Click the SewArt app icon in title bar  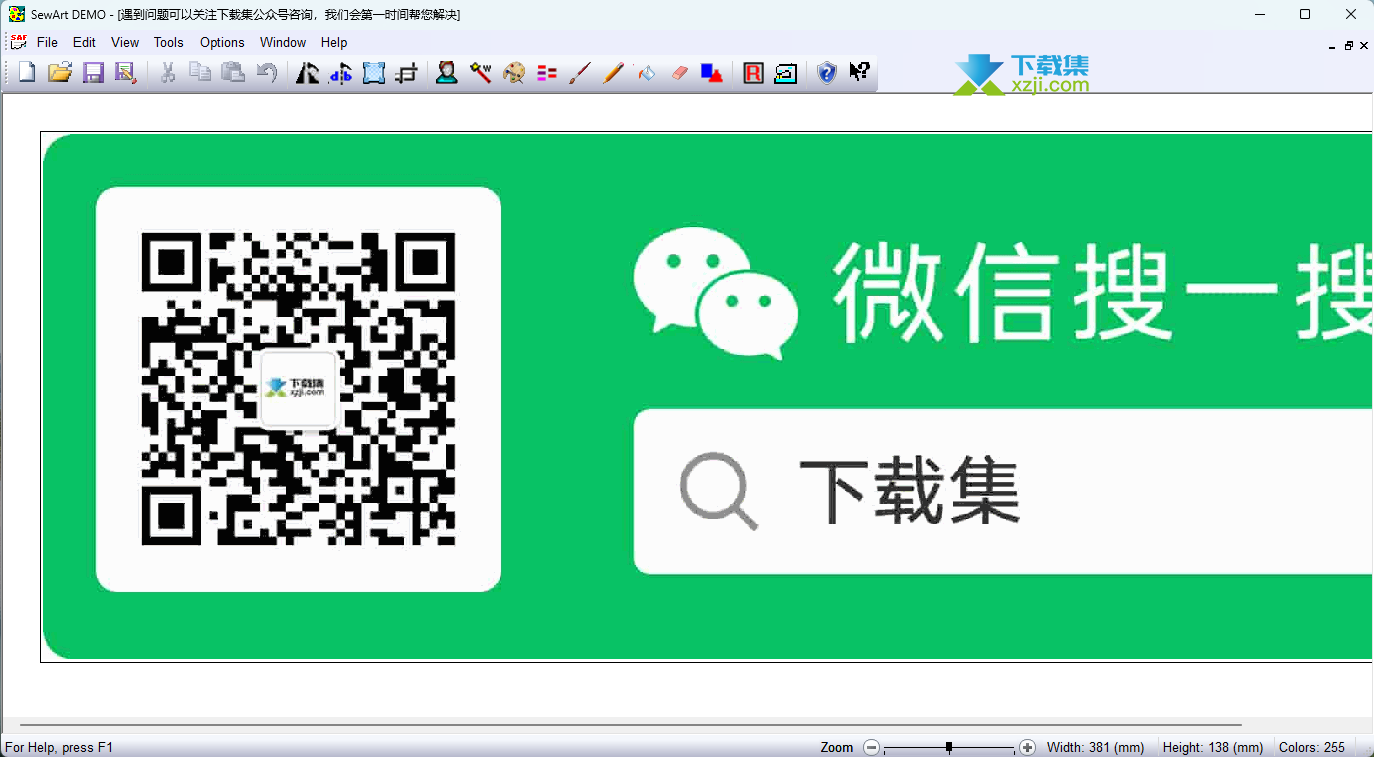pyautogui.click(x=17, y=14)
